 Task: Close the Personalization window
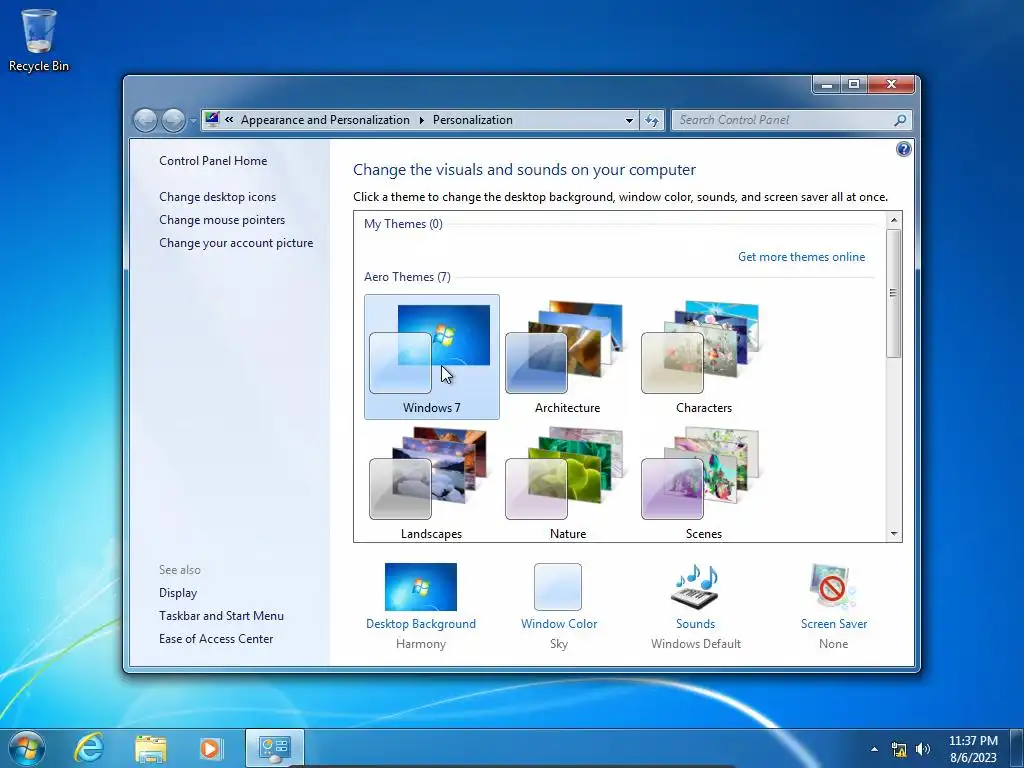pyautogui.click(x=891, y=84)
